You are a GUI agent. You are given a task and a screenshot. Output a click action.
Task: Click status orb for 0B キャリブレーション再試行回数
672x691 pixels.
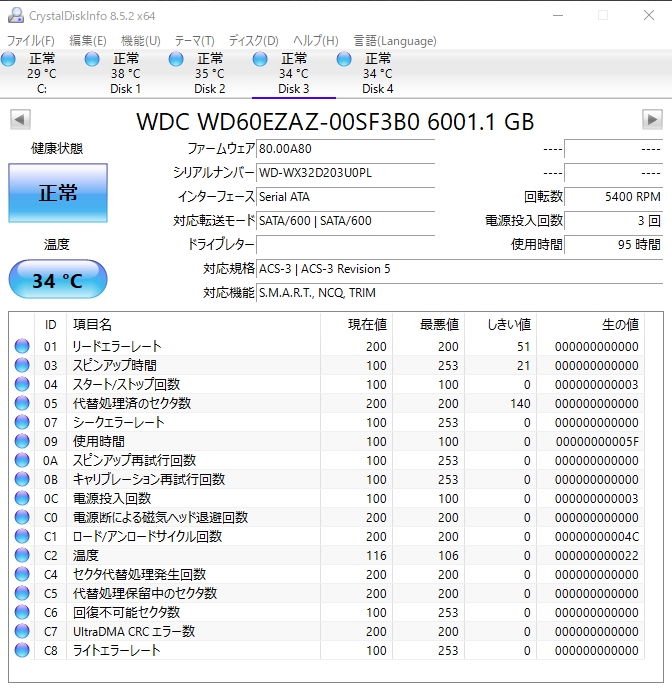22,479
